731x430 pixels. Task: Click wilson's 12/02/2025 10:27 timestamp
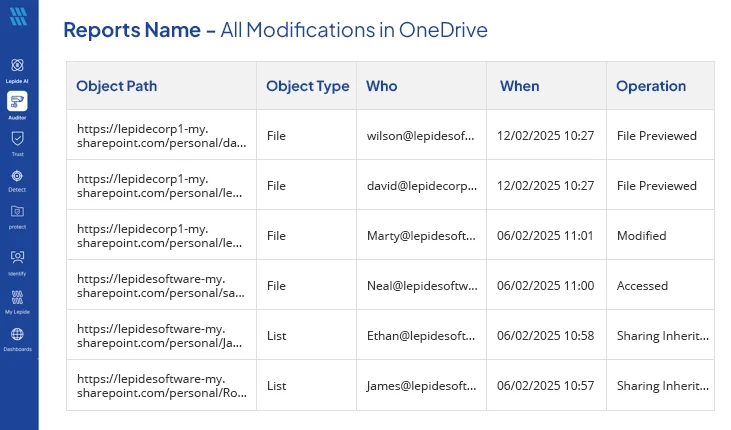tap(545, 136)
